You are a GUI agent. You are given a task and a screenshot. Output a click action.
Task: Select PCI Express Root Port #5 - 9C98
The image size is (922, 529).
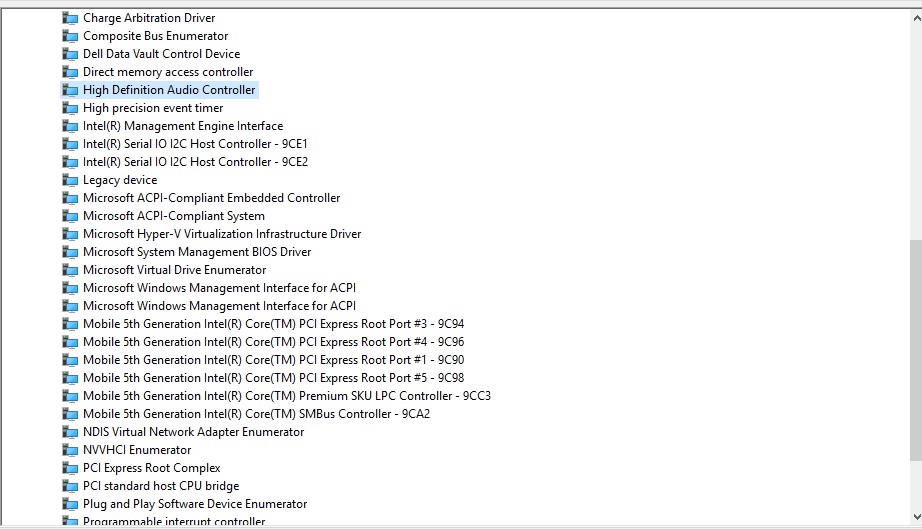click(x=273, y=378)
